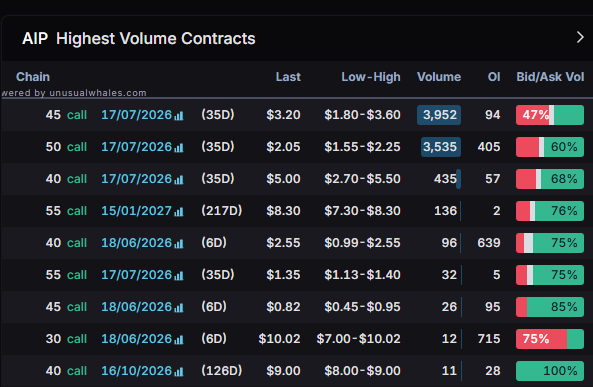Click the $0.99-$2.55 price range
This screenshot has height=387, width=593.
pyautogui.click(x=362, y=243)
